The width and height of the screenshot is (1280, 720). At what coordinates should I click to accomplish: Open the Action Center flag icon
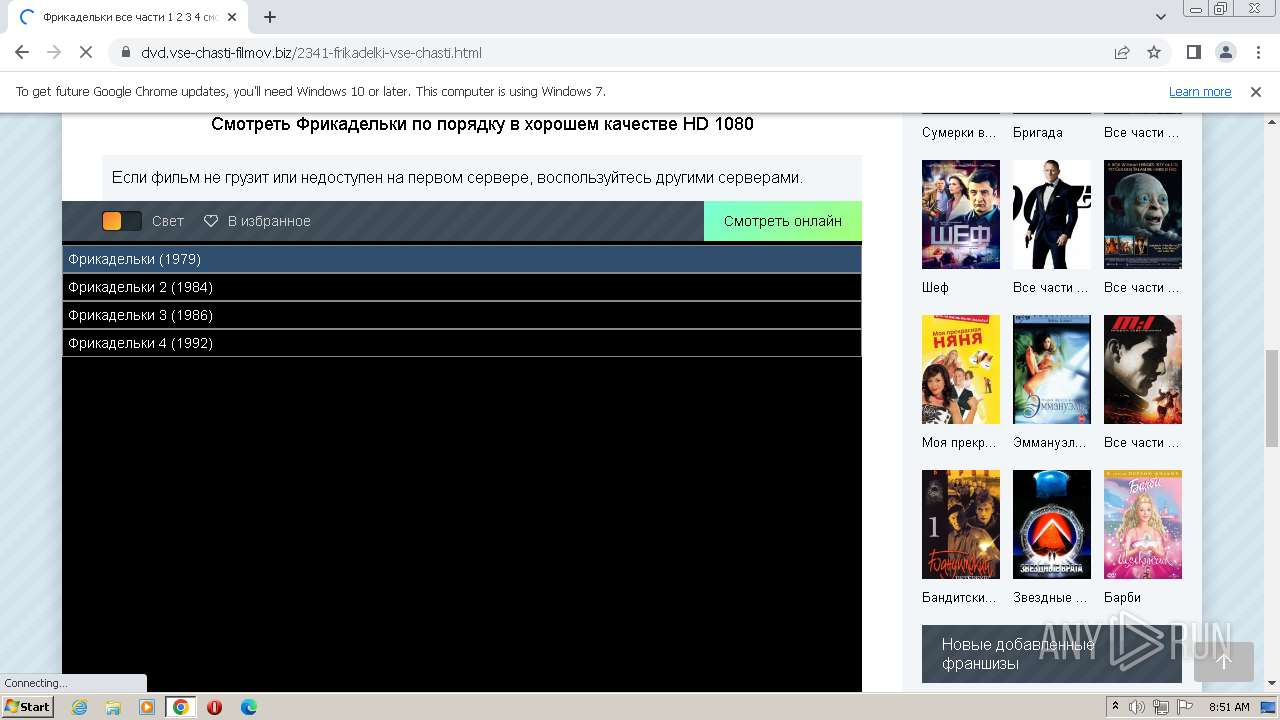1185,707
